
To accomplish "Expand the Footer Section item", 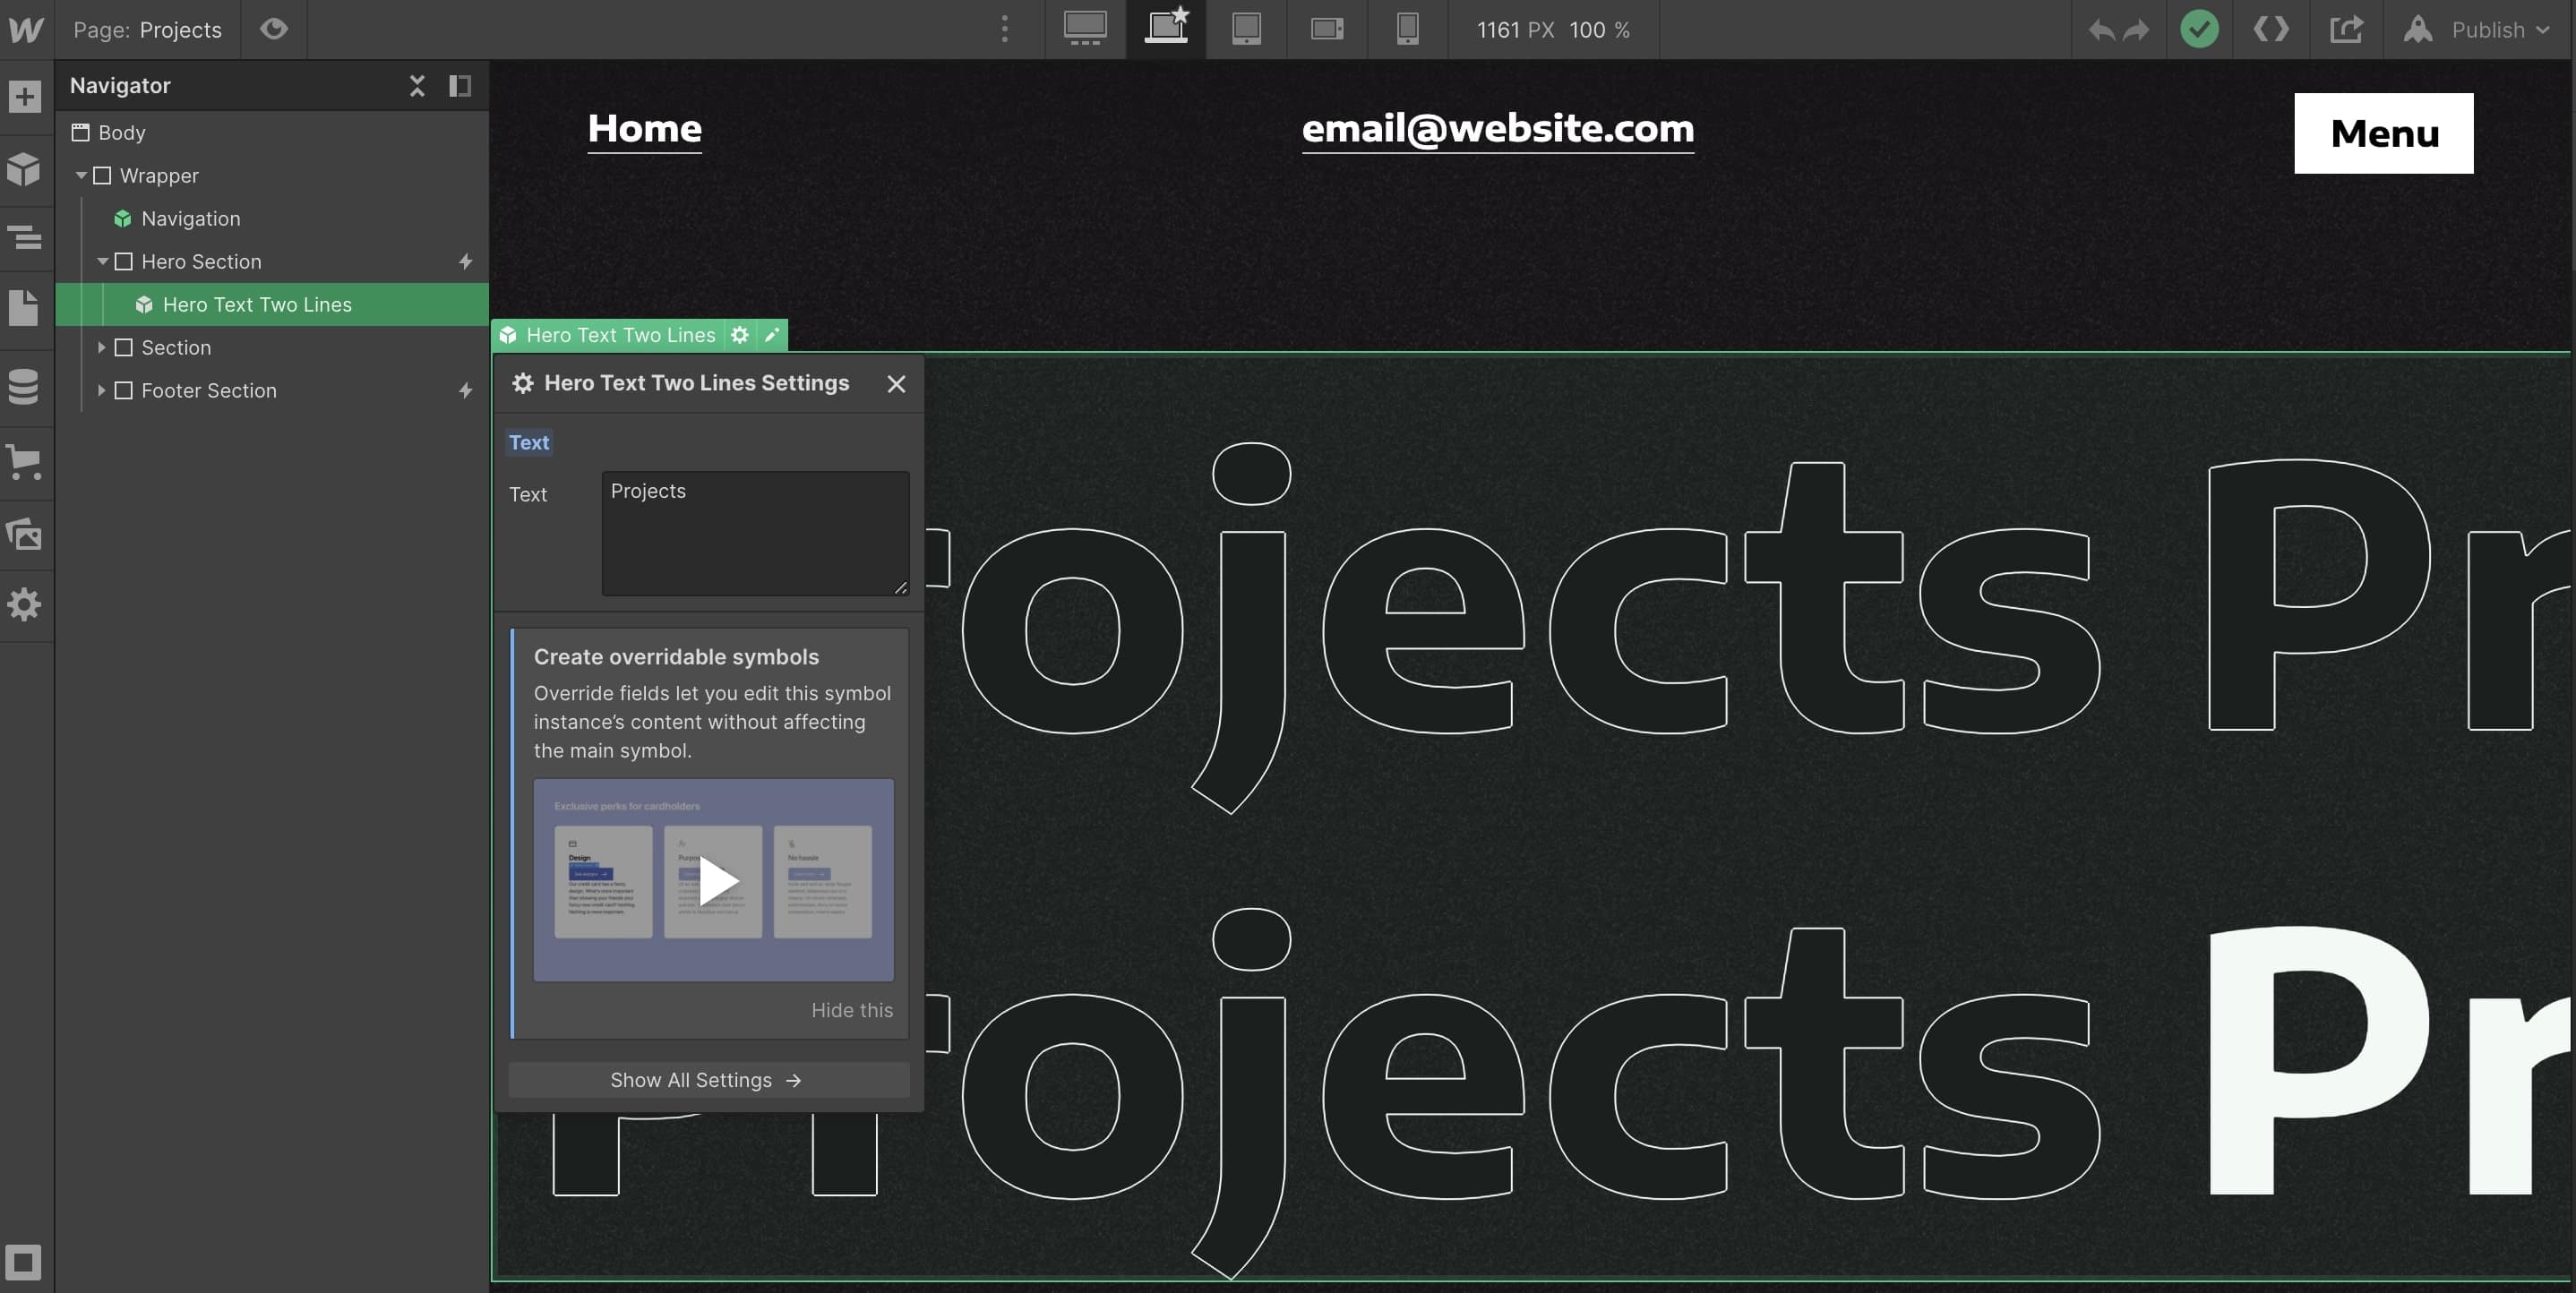I will pyautogui.click(x=101, y=391).
